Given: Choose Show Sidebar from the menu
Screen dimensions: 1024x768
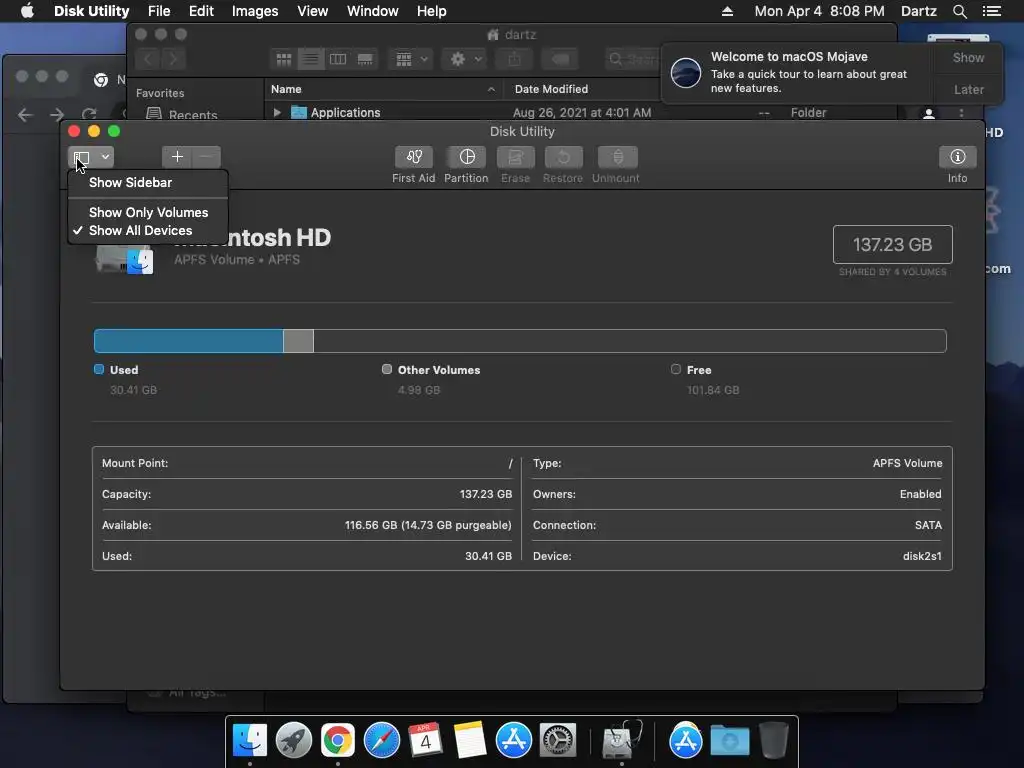Looking at the screenshot, I should pos(148,182).
